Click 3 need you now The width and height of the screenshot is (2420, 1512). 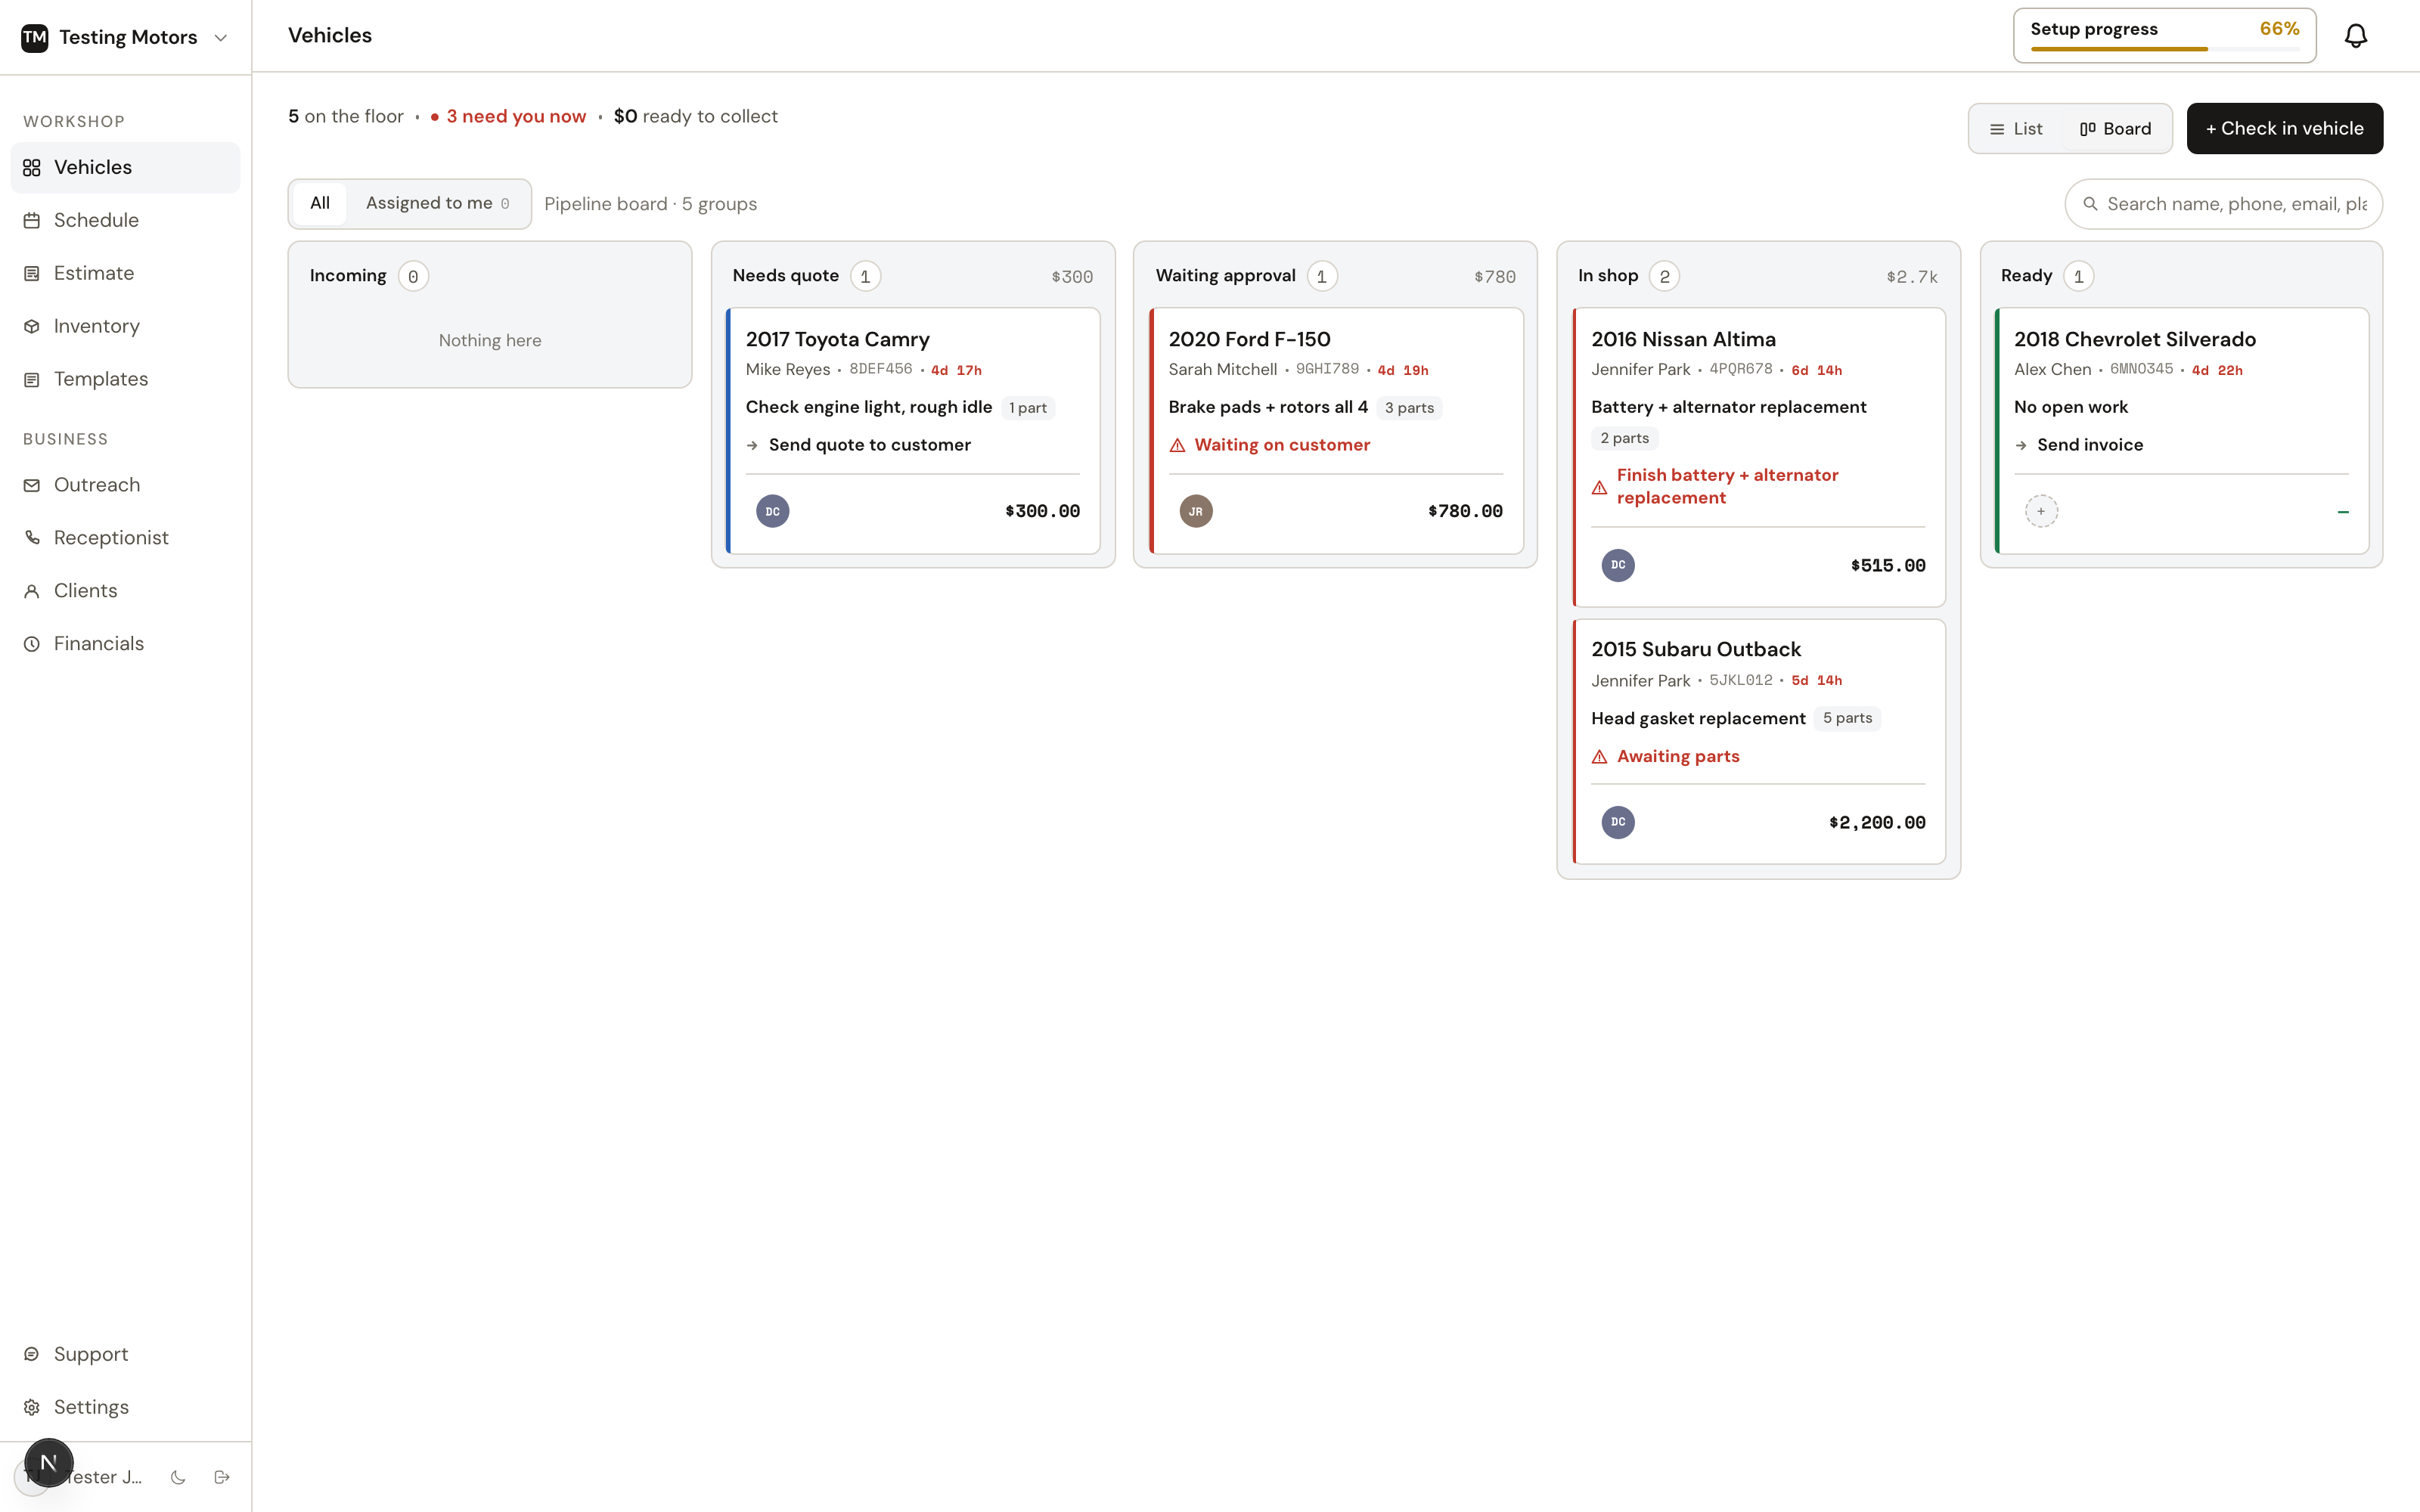click(x=508, y=117)
